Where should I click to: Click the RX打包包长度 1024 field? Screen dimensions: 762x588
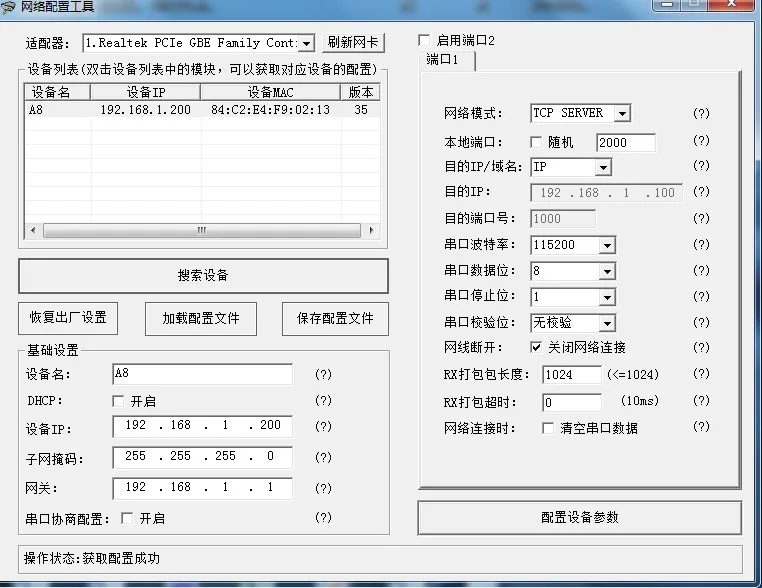coord(572,375)
